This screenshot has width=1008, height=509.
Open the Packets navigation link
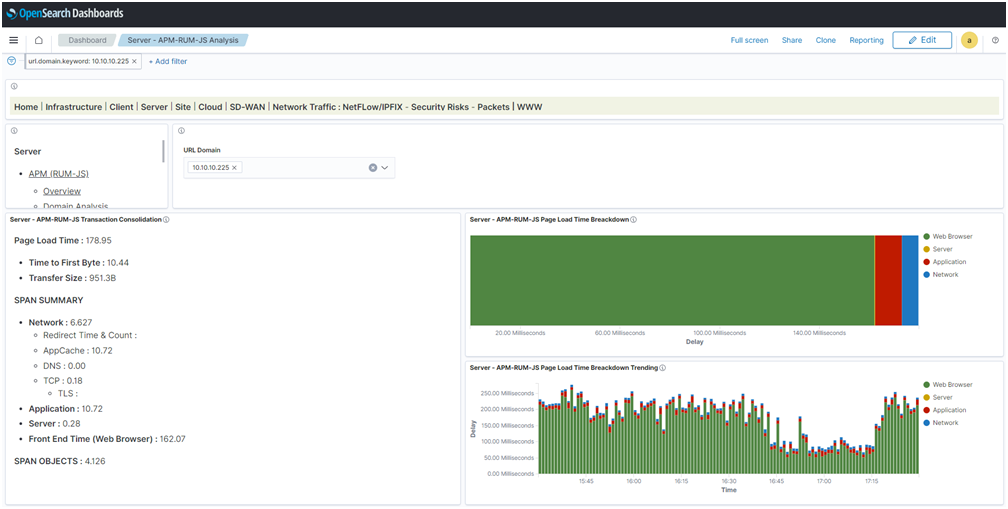pyautogui.click(x=494, y=107)
